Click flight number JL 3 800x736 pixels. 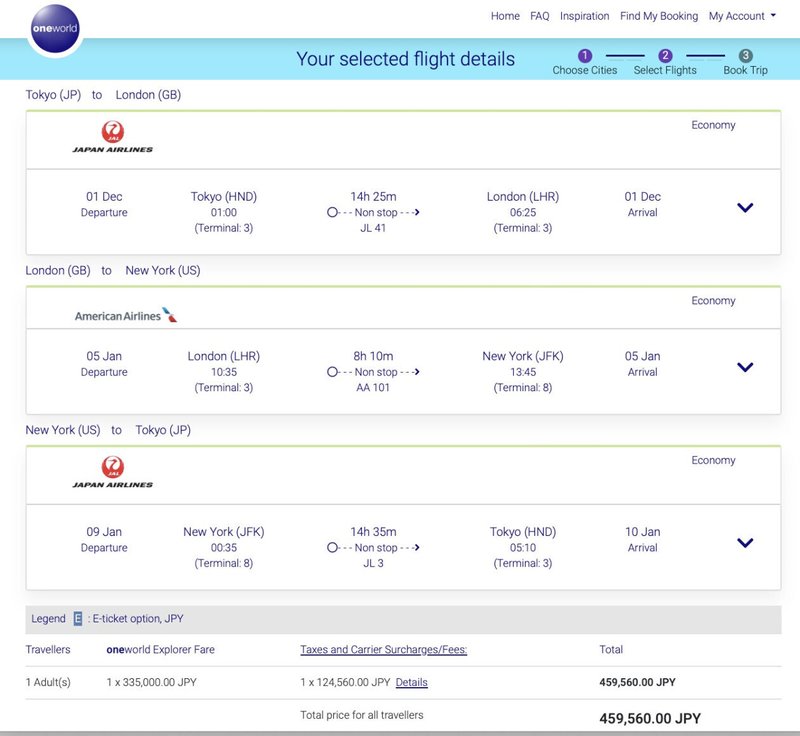click(x=373, y=563)
